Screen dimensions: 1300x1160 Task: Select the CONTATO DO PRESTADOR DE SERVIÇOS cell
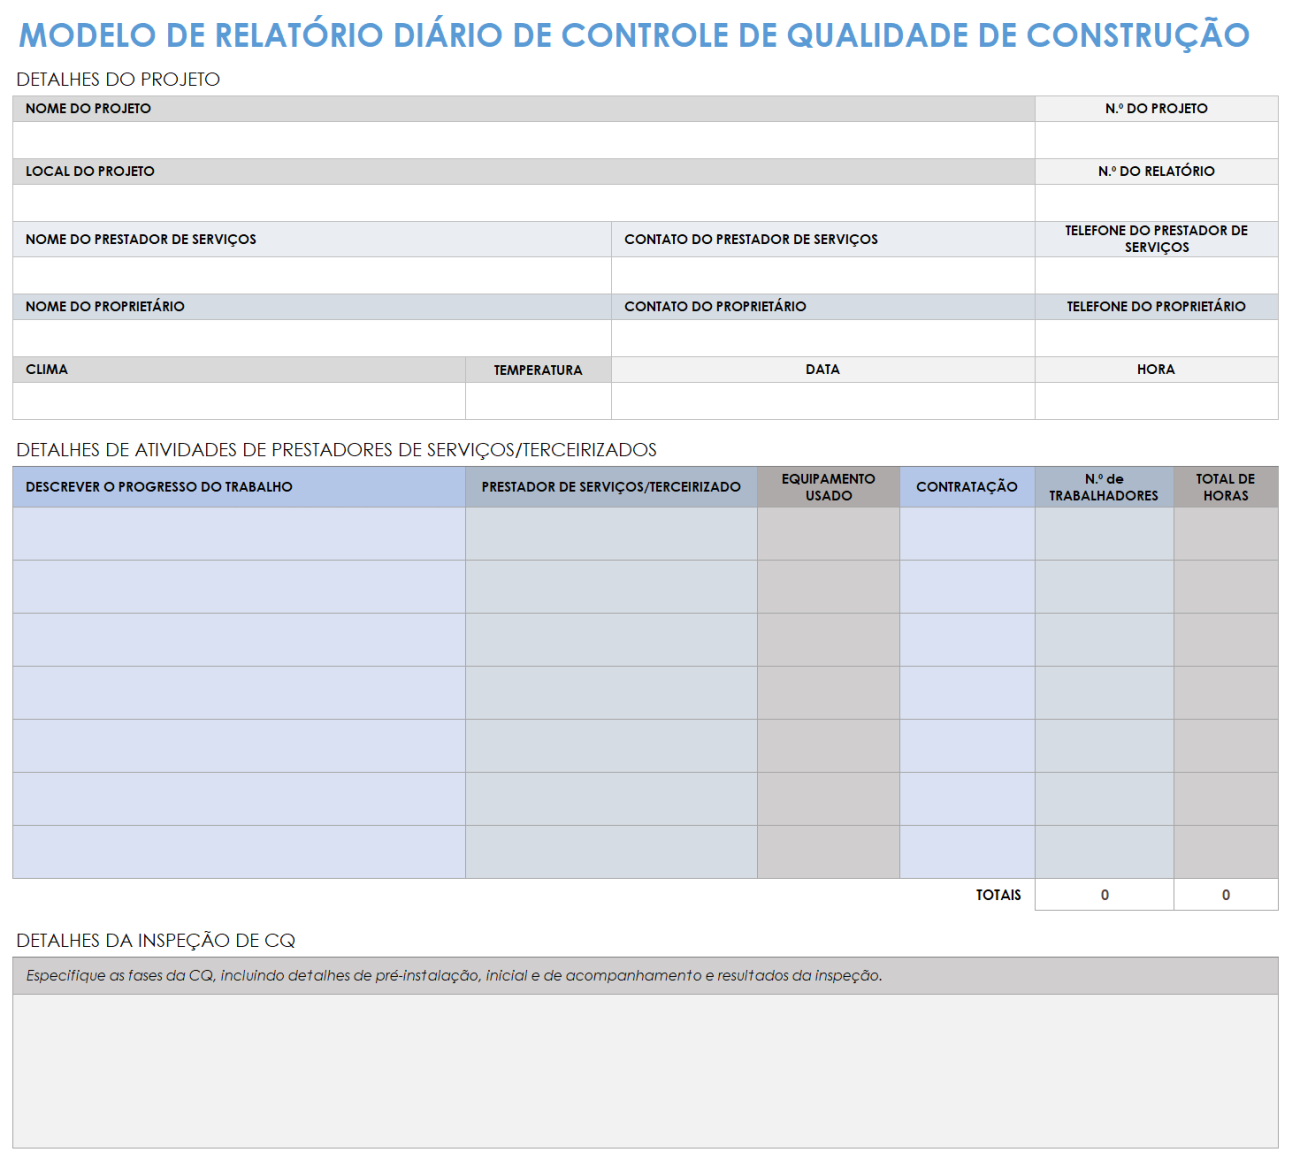820,274
